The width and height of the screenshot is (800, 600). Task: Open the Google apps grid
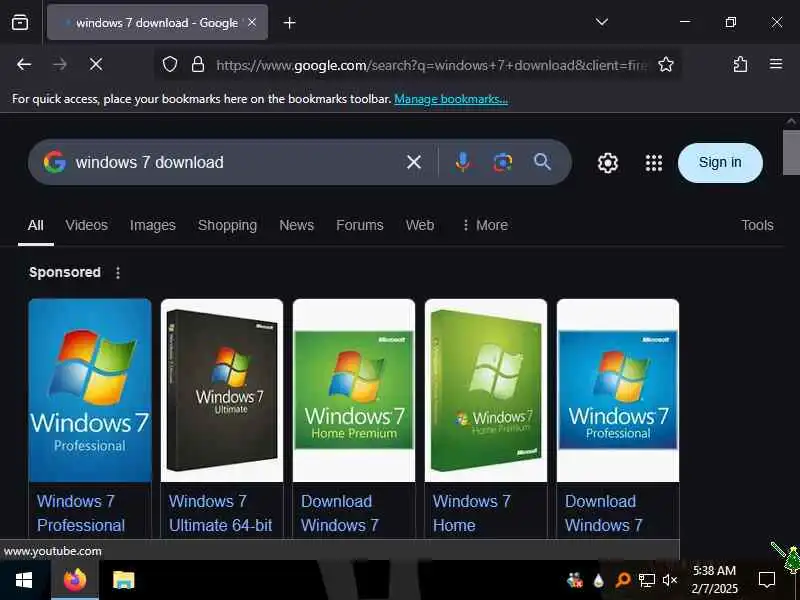[x=654, y=163]
